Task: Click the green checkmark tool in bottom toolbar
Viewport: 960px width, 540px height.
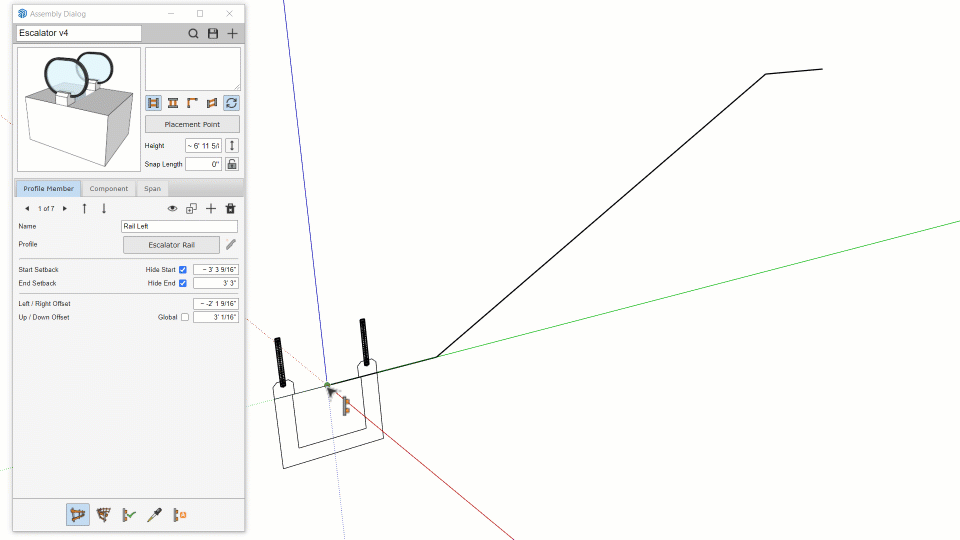Action: click(x=128, y=515)
